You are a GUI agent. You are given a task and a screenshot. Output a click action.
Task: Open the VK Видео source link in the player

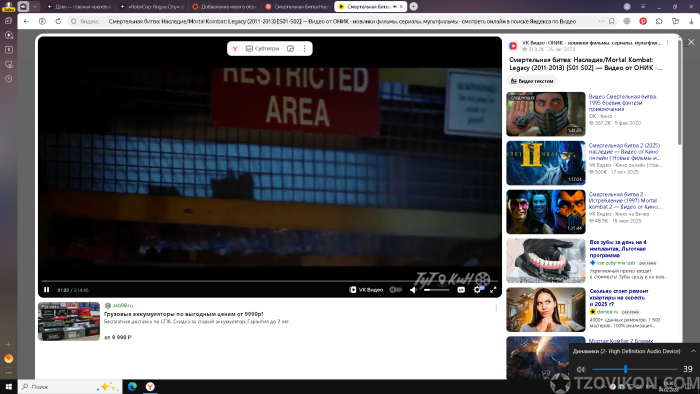coord(366,290)
